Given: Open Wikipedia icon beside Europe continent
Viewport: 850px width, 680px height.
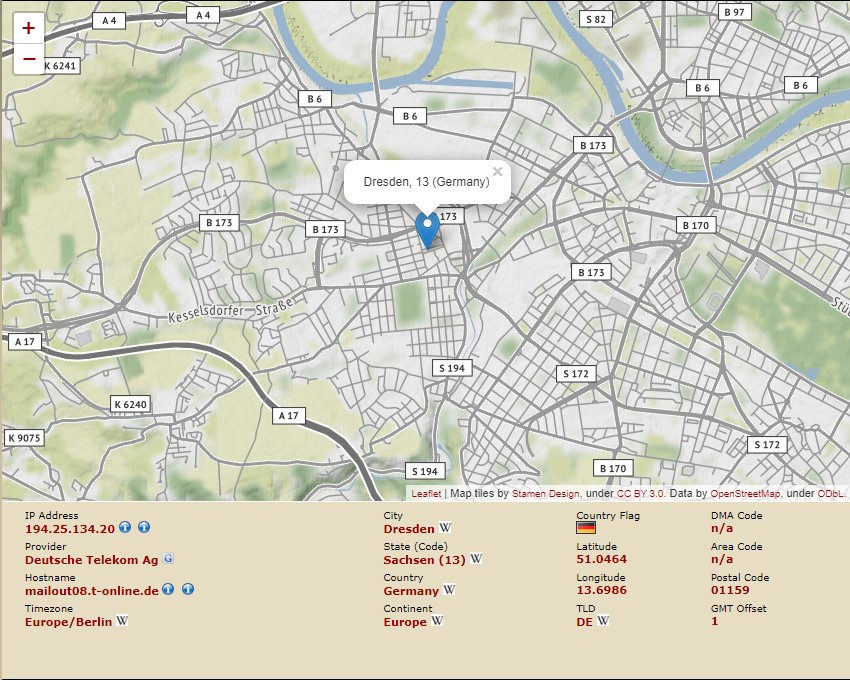Looking at the screenshot, I should [437, 621].
